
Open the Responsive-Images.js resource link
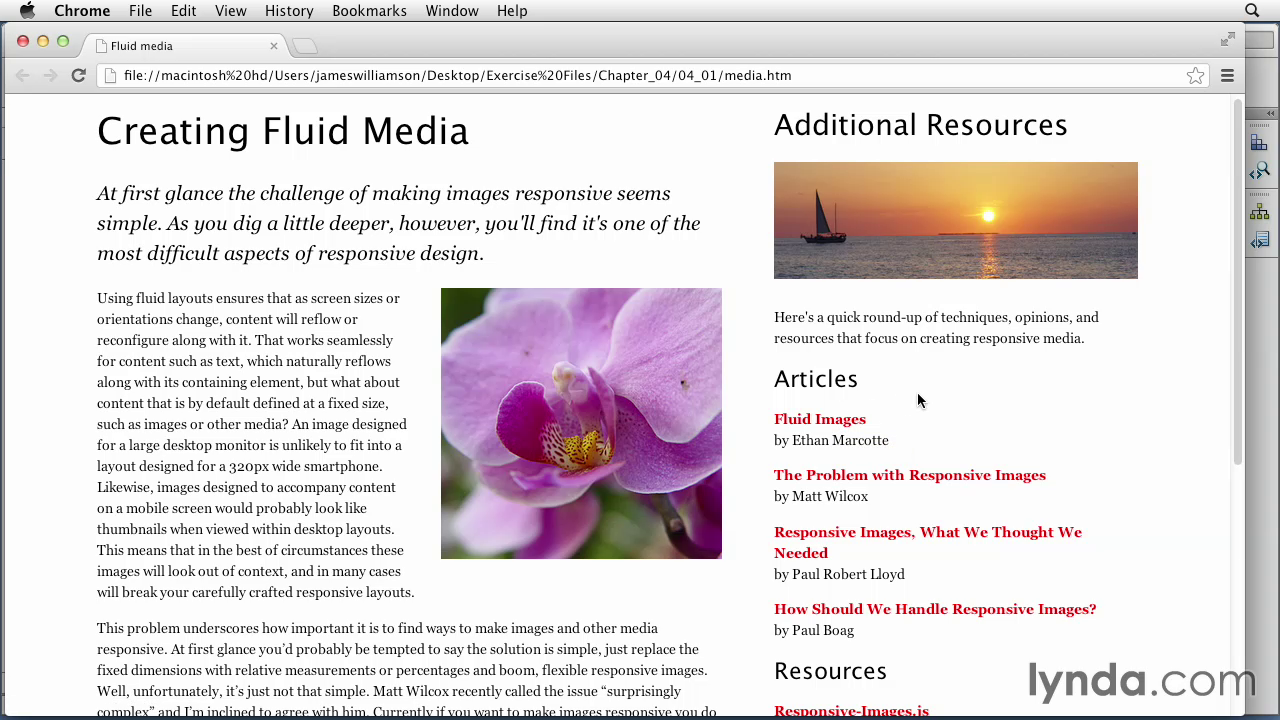coord(851,711)
